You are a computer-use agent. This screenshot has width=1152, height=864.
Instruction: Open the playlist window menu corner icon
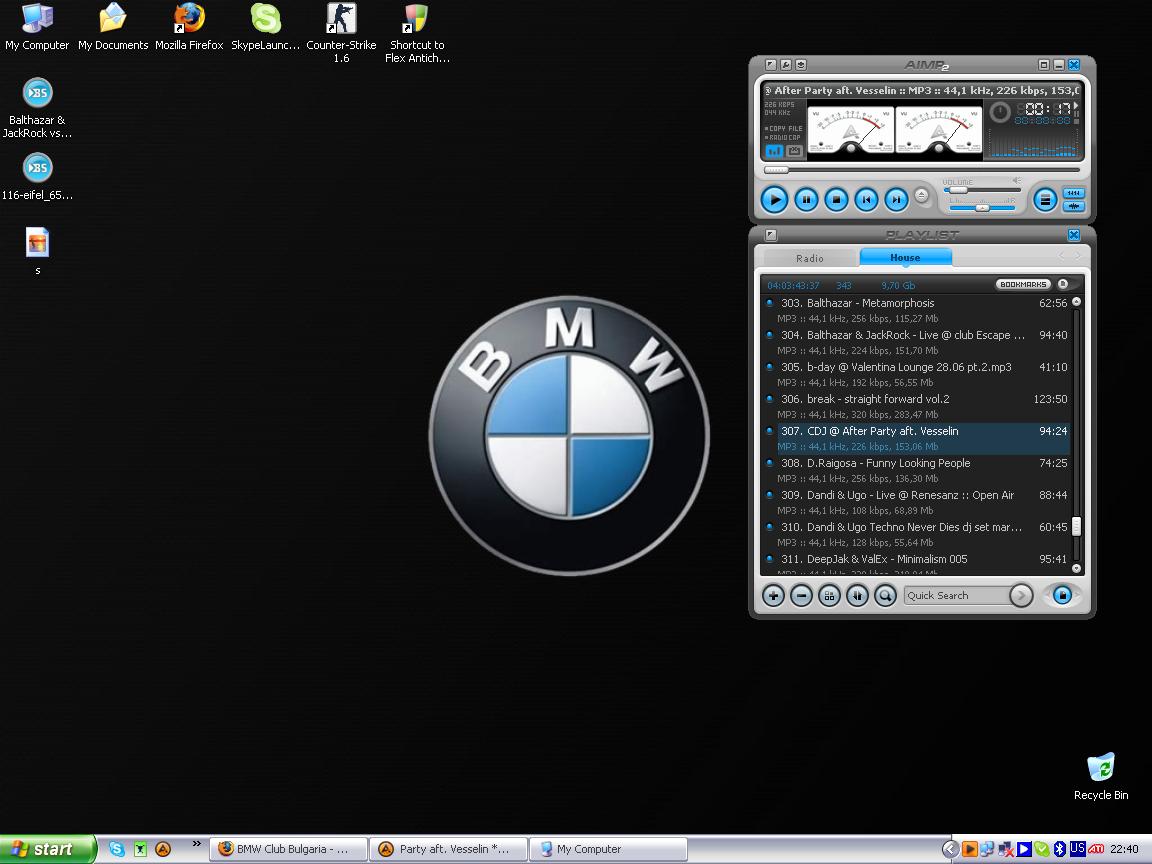[770, 235]
